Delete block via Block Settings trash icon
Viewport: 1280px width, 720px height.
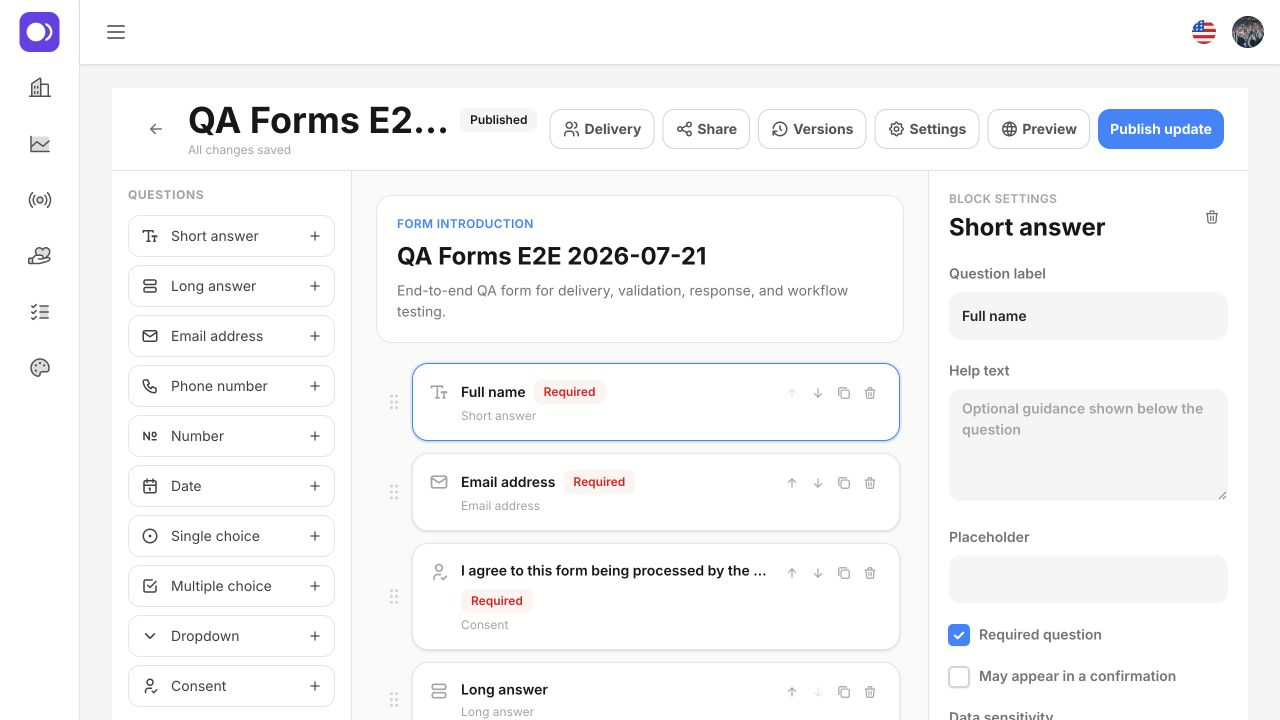pos(1212,217)
